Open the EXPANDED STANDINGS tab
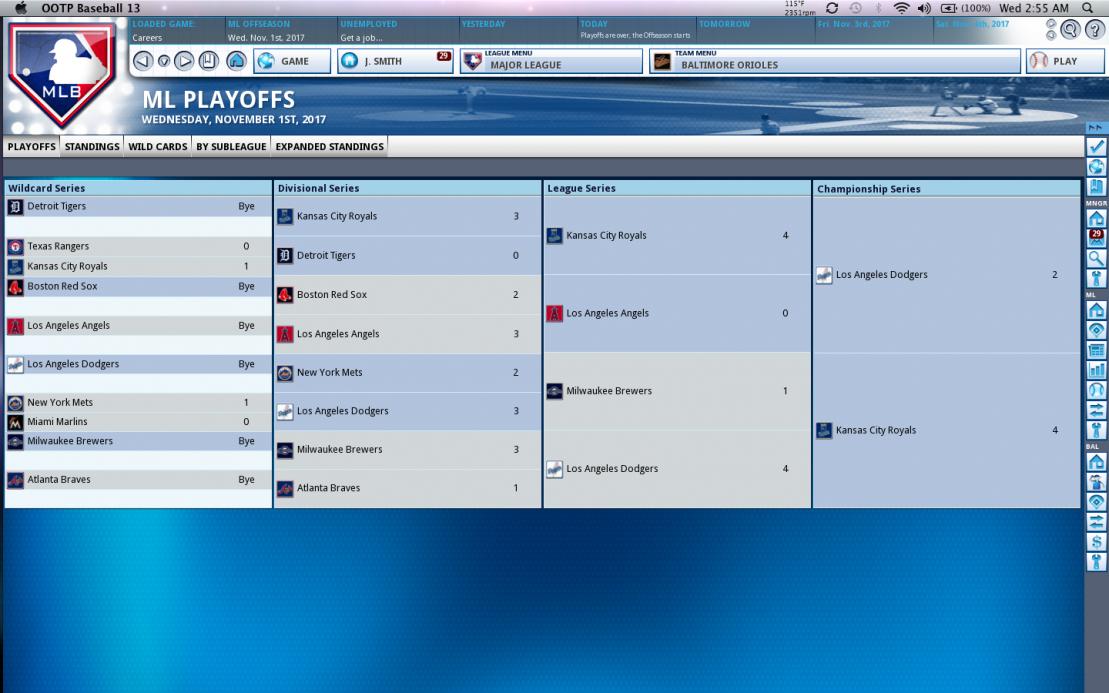 pyautogui.click(x=330, y=146)
